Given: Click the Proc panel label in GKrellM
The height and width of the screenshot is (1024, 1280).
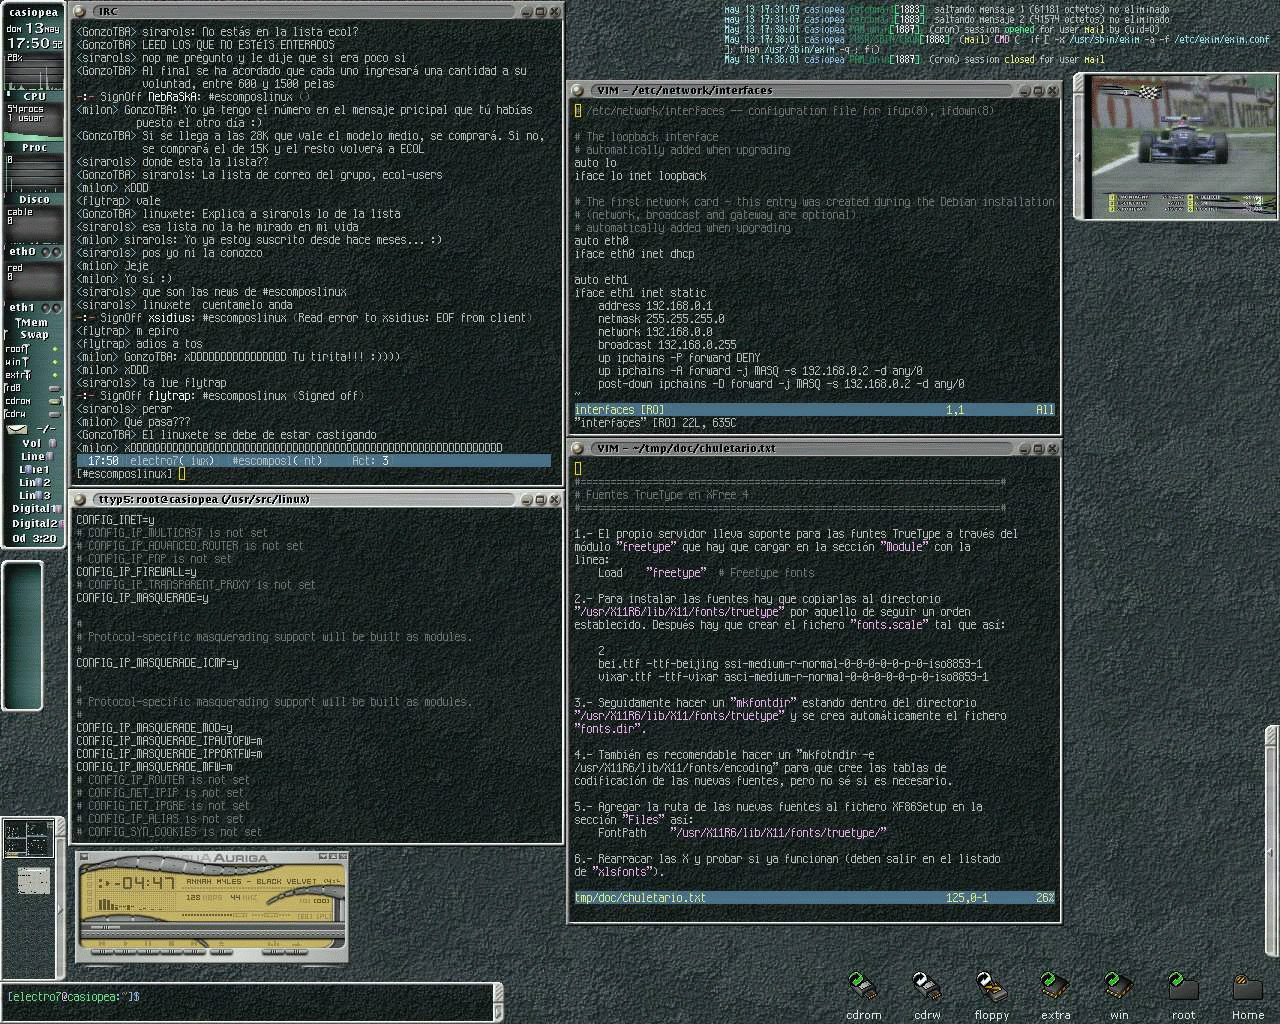Looking at the screenshot, I should click(34, 147).
